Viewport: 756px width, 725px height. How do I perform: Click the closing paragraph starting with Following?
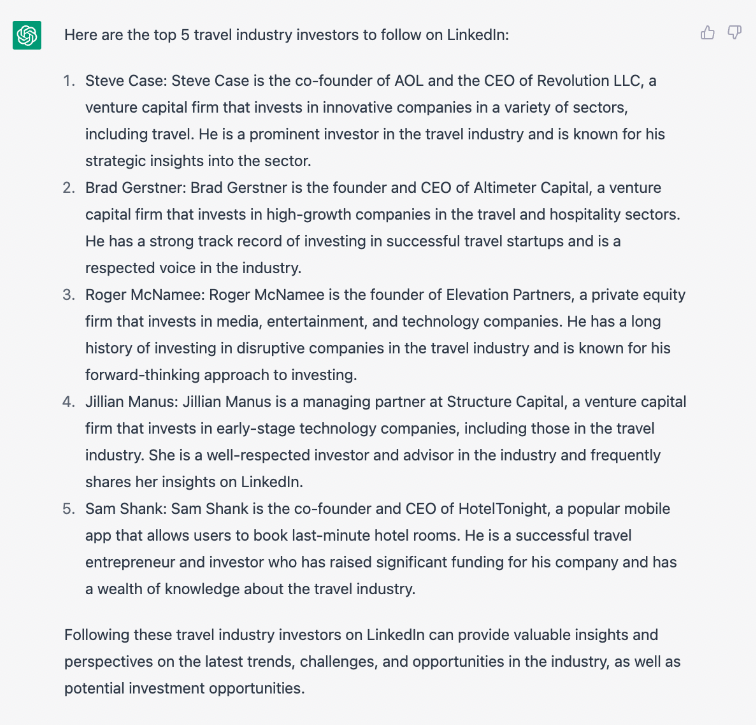[372, 661]
